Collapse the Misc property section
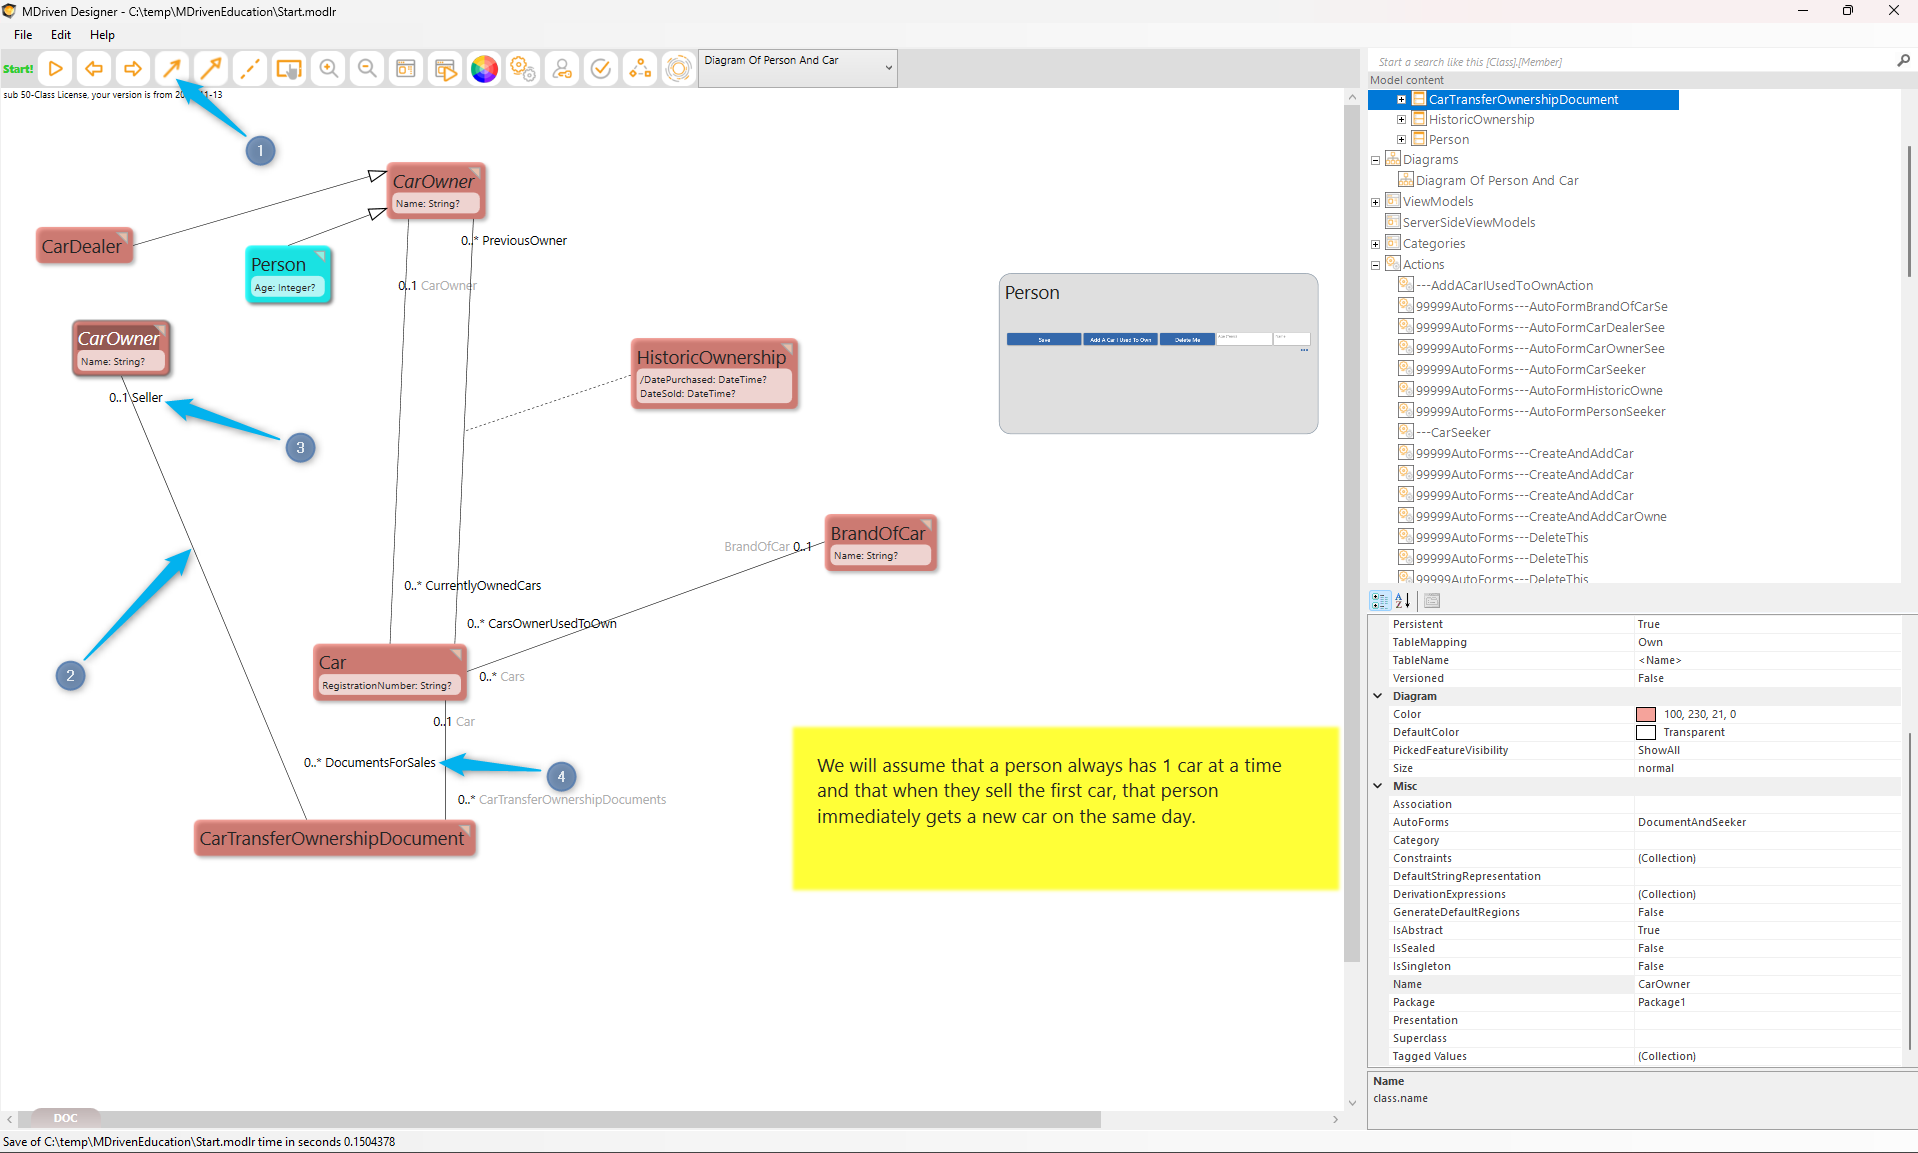 [1378, 786]
